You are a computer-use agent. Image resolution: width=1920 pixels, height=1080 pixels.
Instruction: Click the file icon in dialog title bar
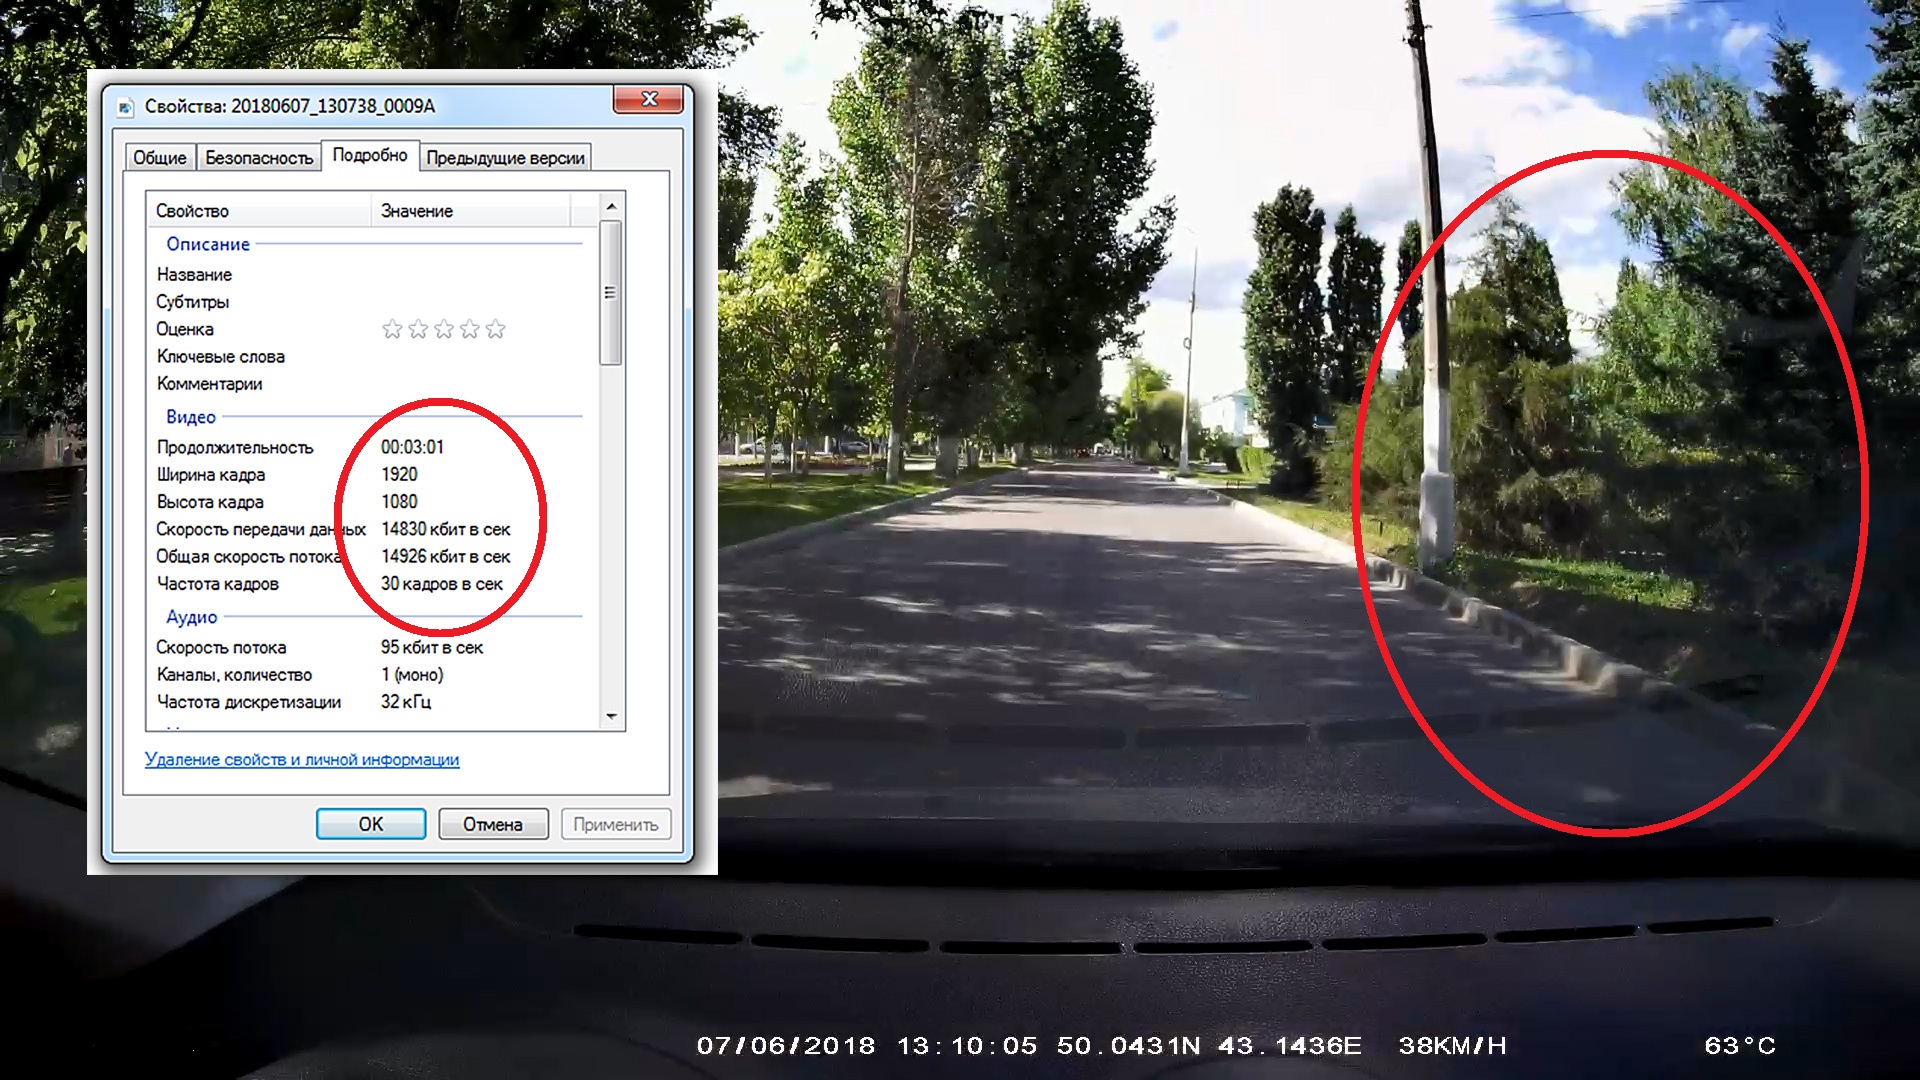(126, 107)
